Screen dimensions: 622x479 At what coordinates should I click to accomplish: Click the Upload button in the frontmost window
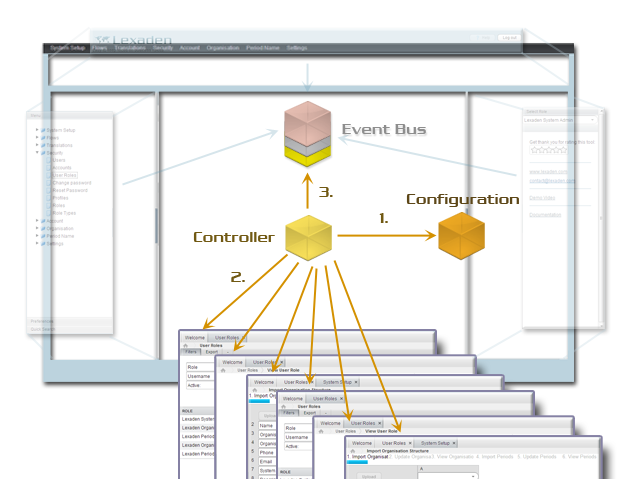tap(369, 476)
